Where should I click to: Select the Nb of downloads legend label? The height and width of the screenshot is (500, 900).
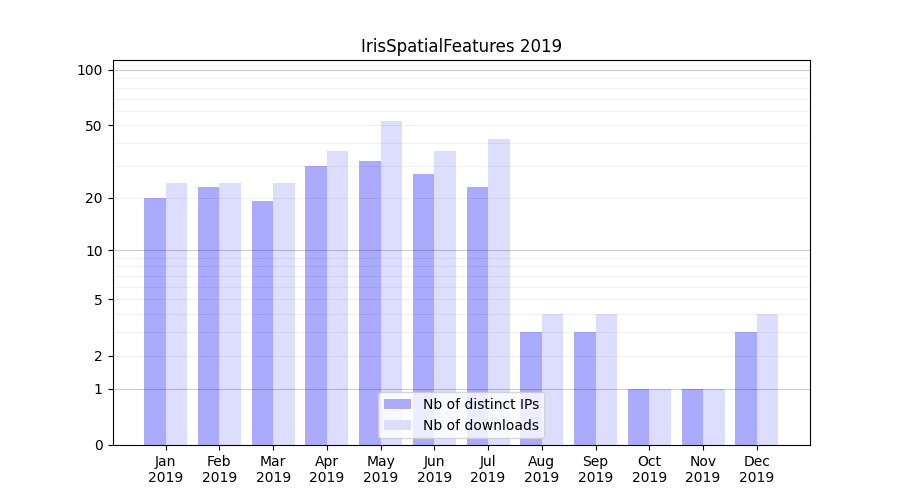pos(480,425)
